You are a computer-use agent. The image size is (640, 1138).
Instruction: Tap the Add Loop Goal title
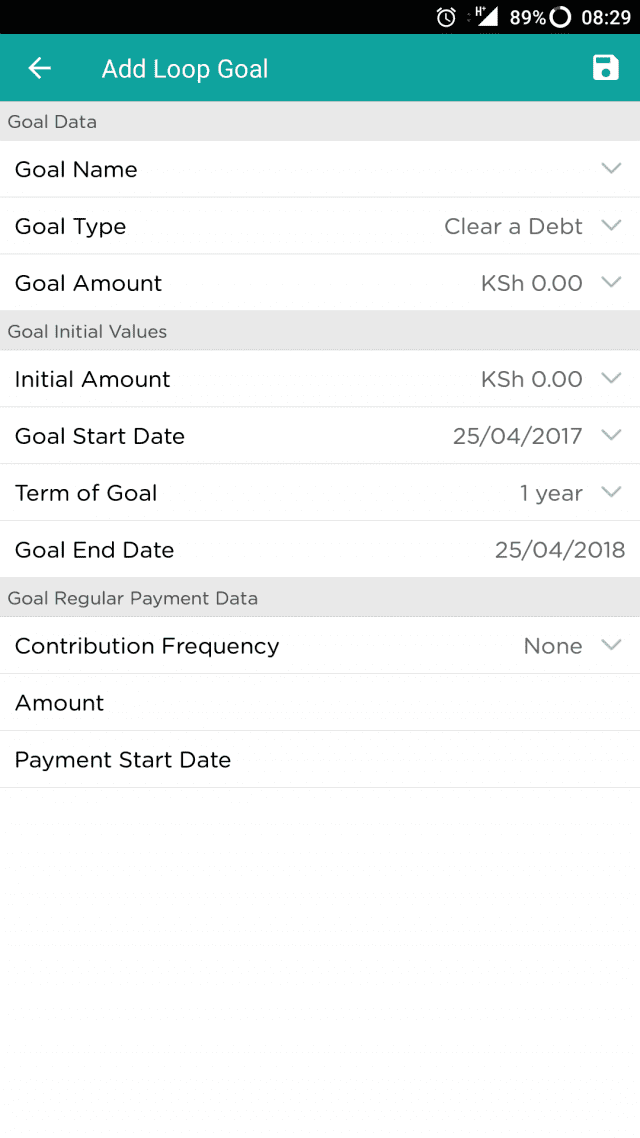click(184, 69)
